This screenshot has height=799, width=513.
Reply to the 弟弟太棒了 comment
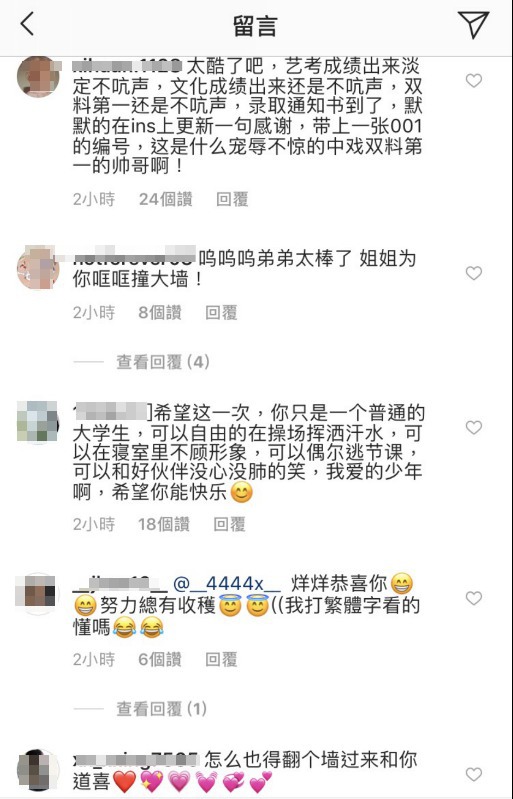[221, 312]
